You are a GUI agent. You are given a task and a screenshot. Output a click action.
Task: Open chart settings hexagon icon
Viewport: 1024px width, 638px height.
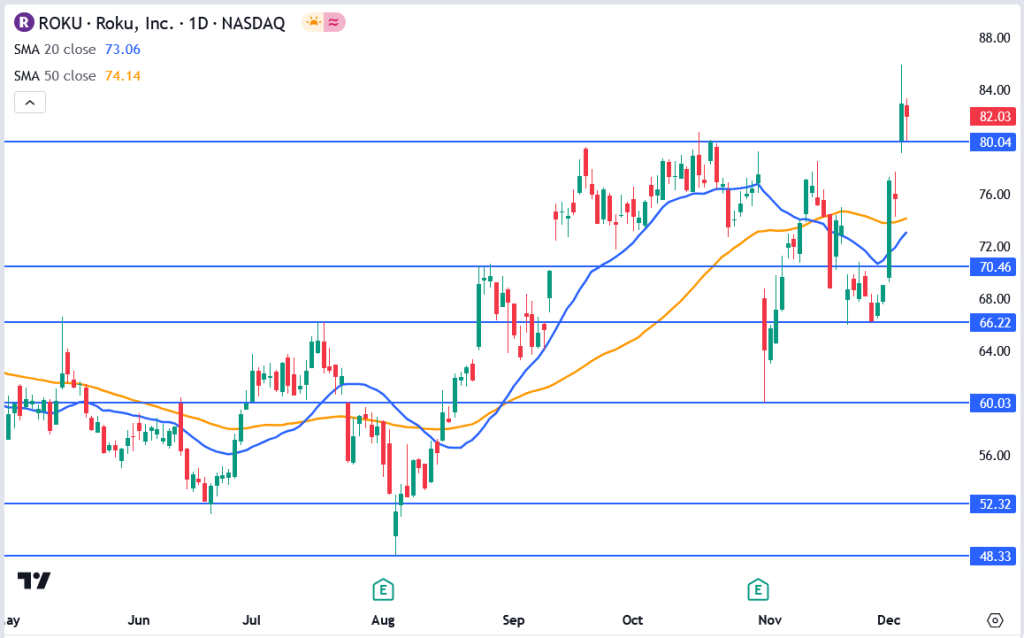point(994,620)
